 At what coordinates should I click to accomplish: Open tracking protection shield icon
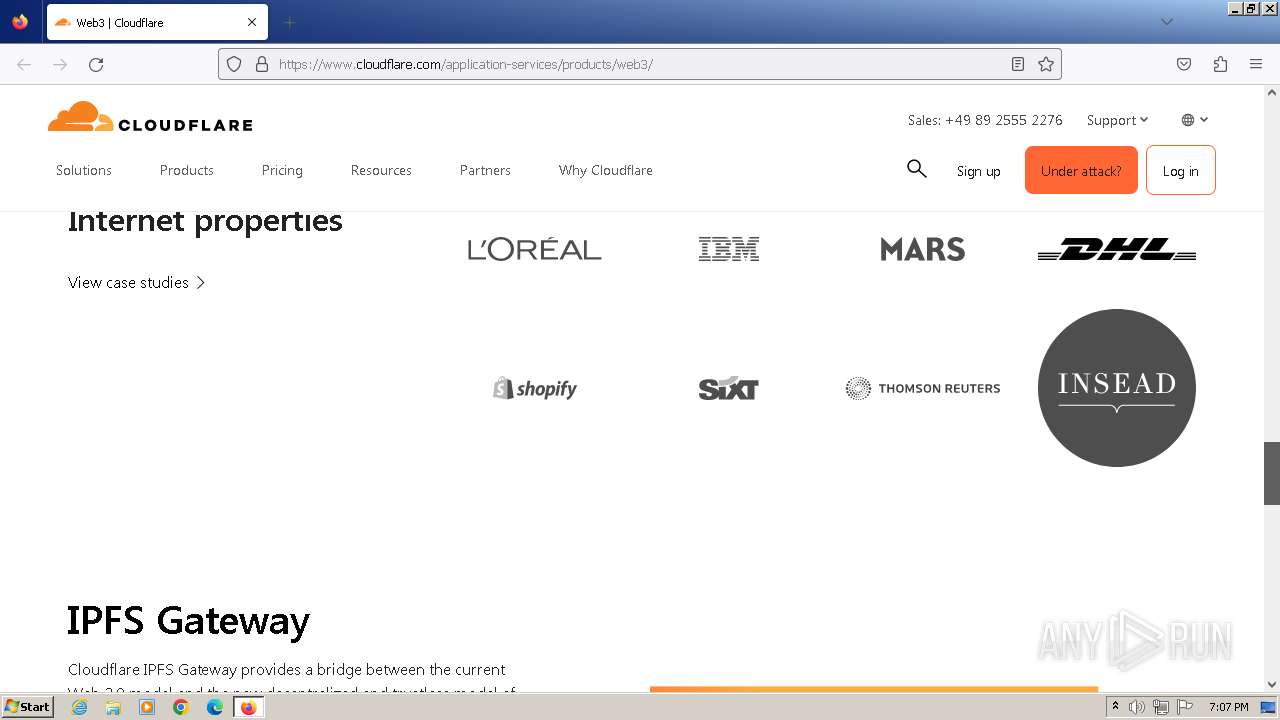[x=234, y=64]
